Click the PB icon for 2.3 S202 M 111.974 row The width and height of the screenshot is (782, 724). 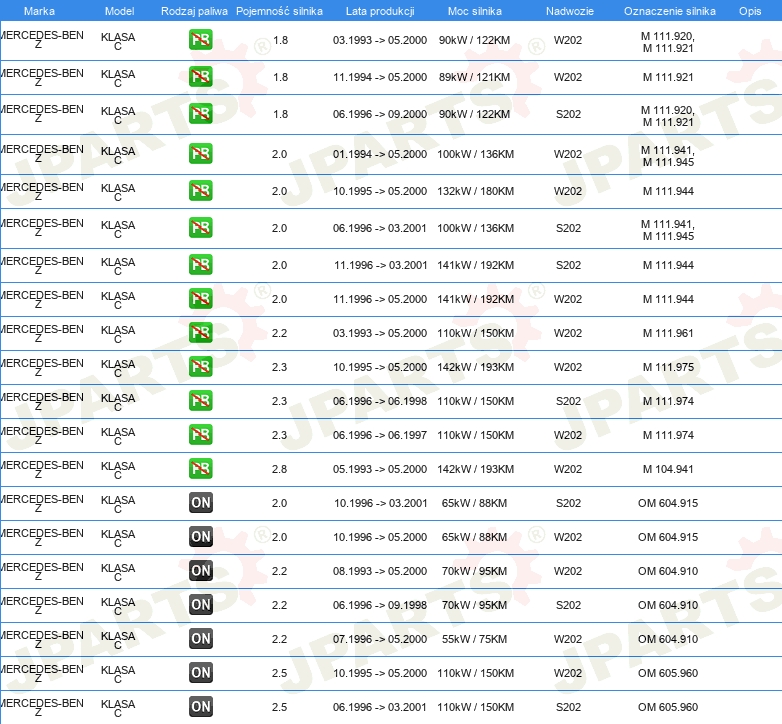(201, 401)
